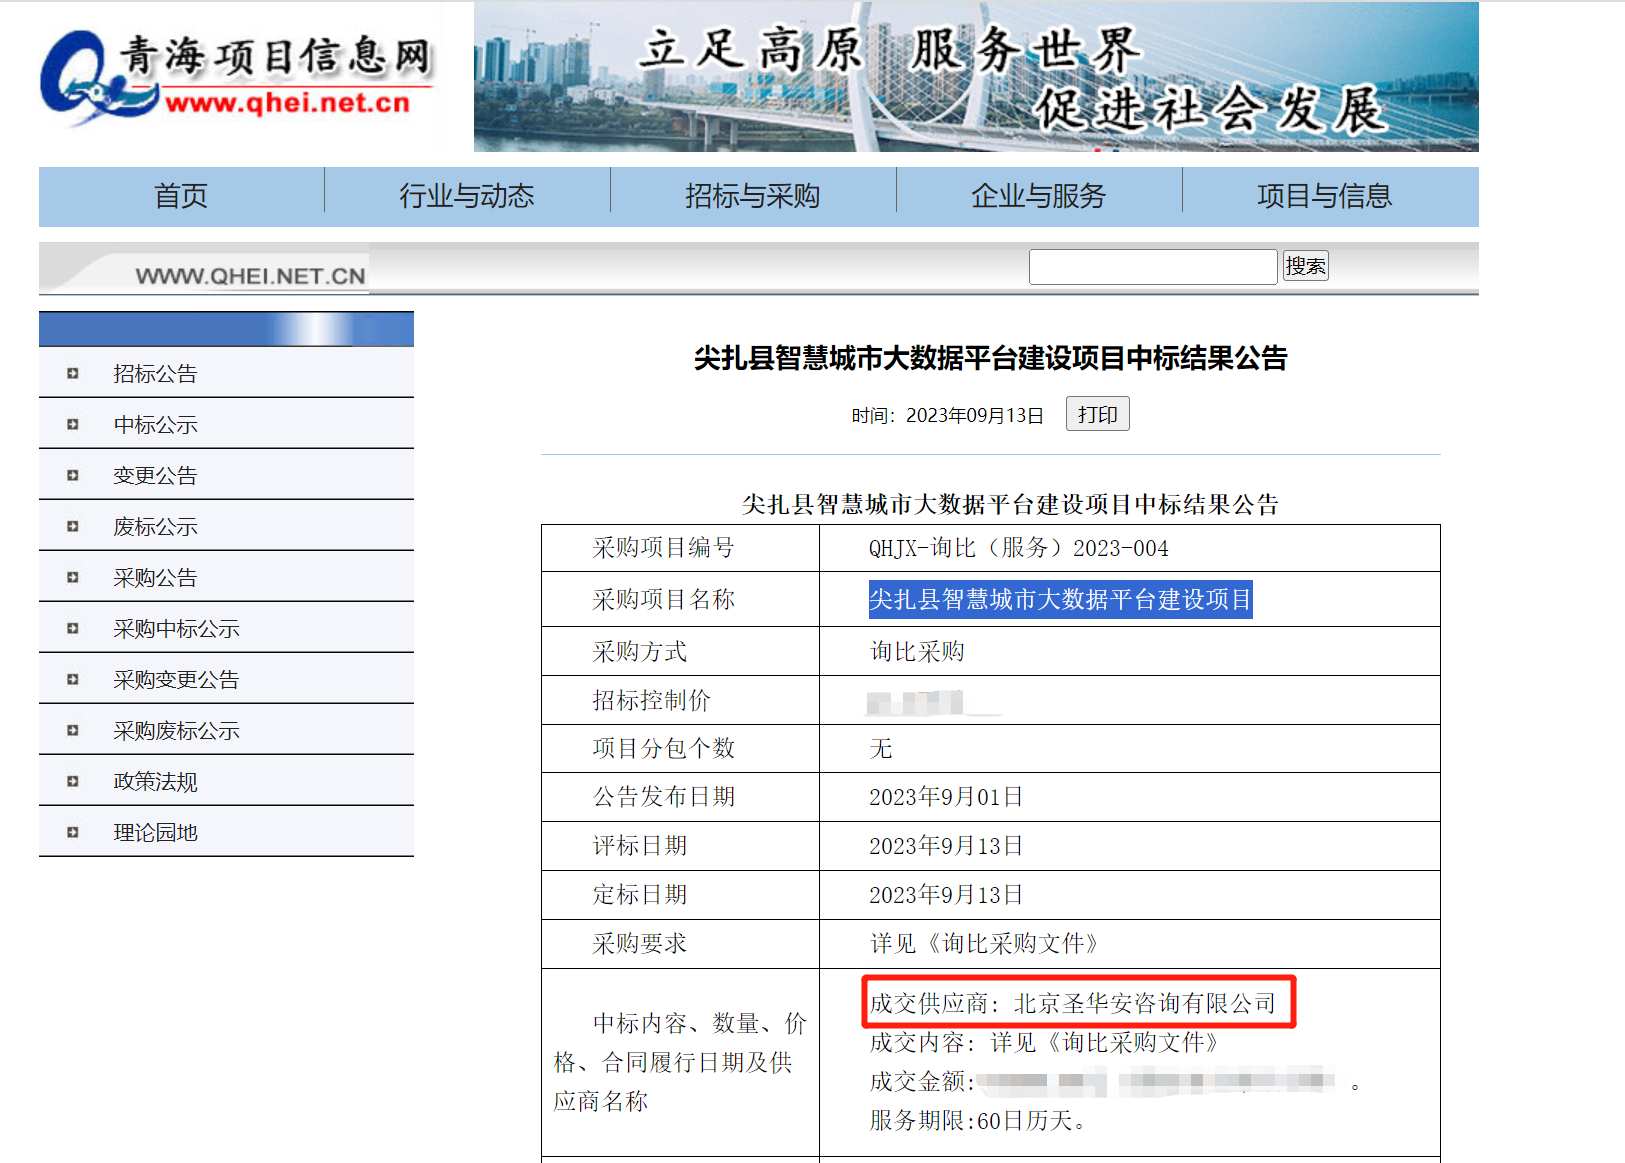Click the 打印 print button
The height and width of the screenshot is (1163, 1625).
1097,414
